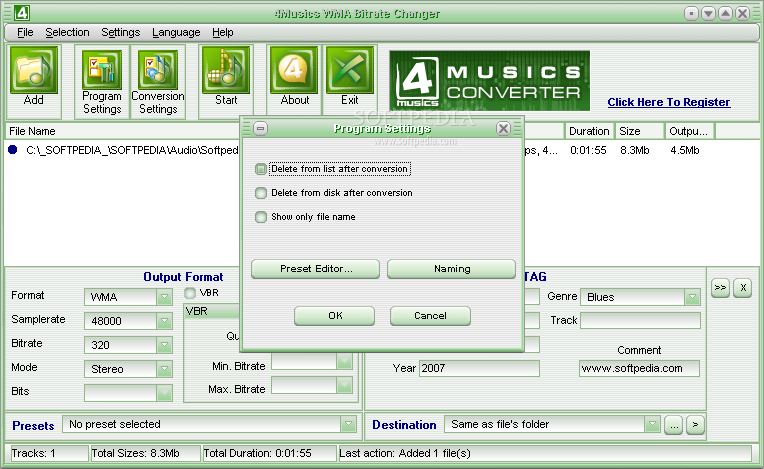
Task: Click the Outpu... column header
Action: point(689,131)
